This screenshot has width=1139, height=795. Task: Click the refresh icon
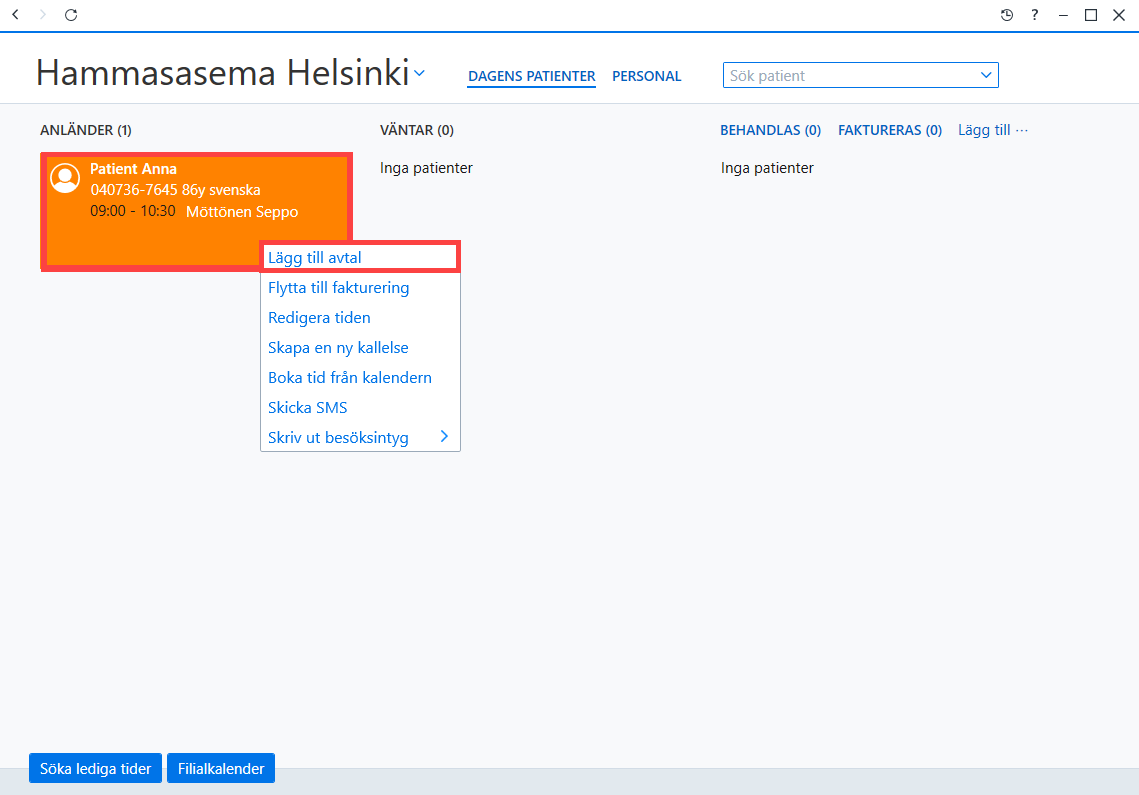click(x=70, y=15)
